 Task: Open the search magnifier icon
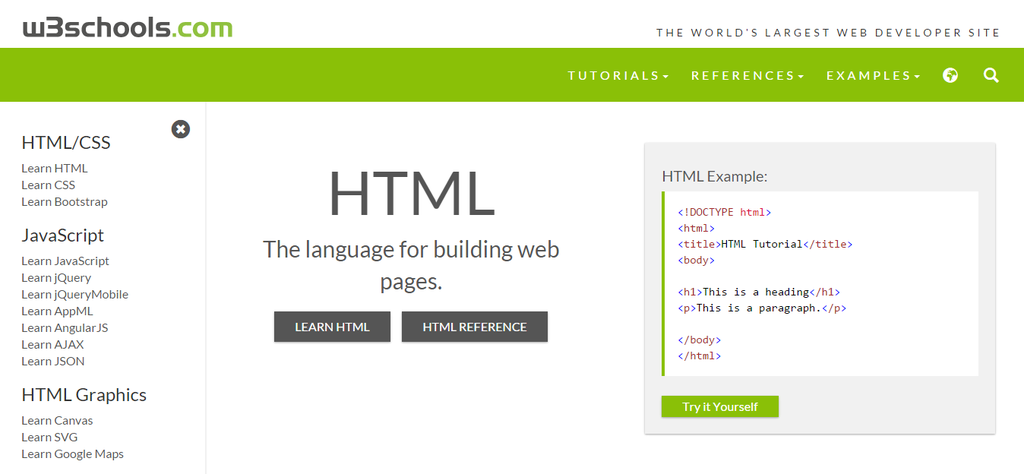pos(991,76)
